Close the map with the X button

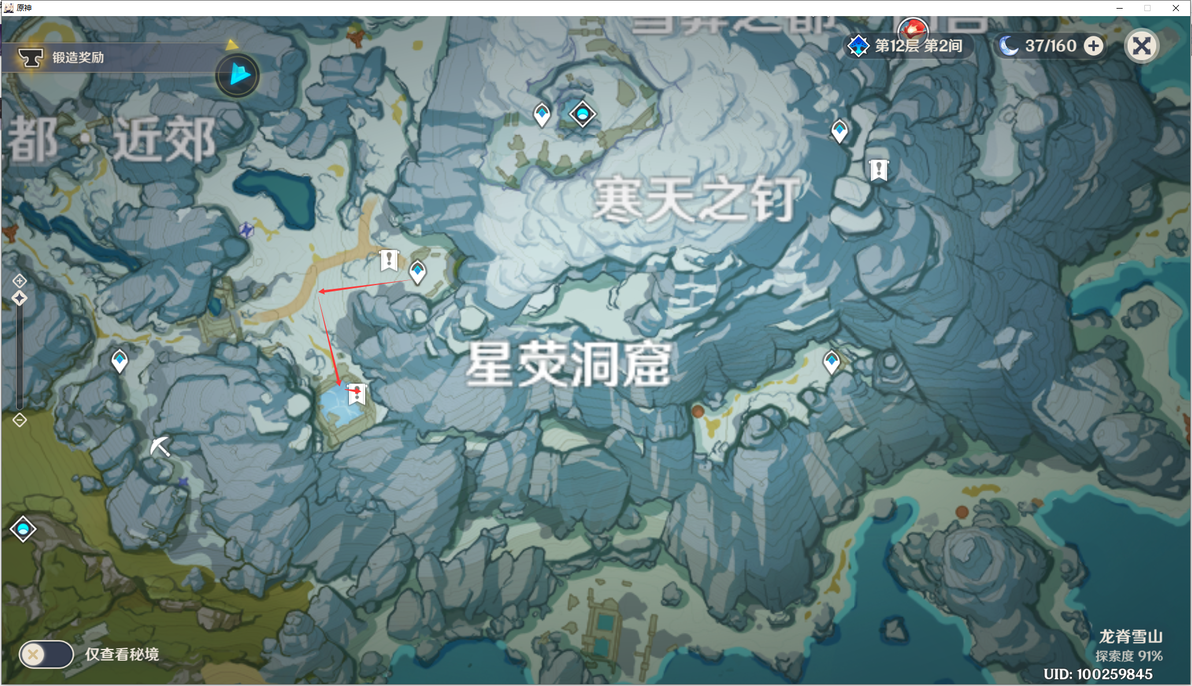(x=1141, y=46)
